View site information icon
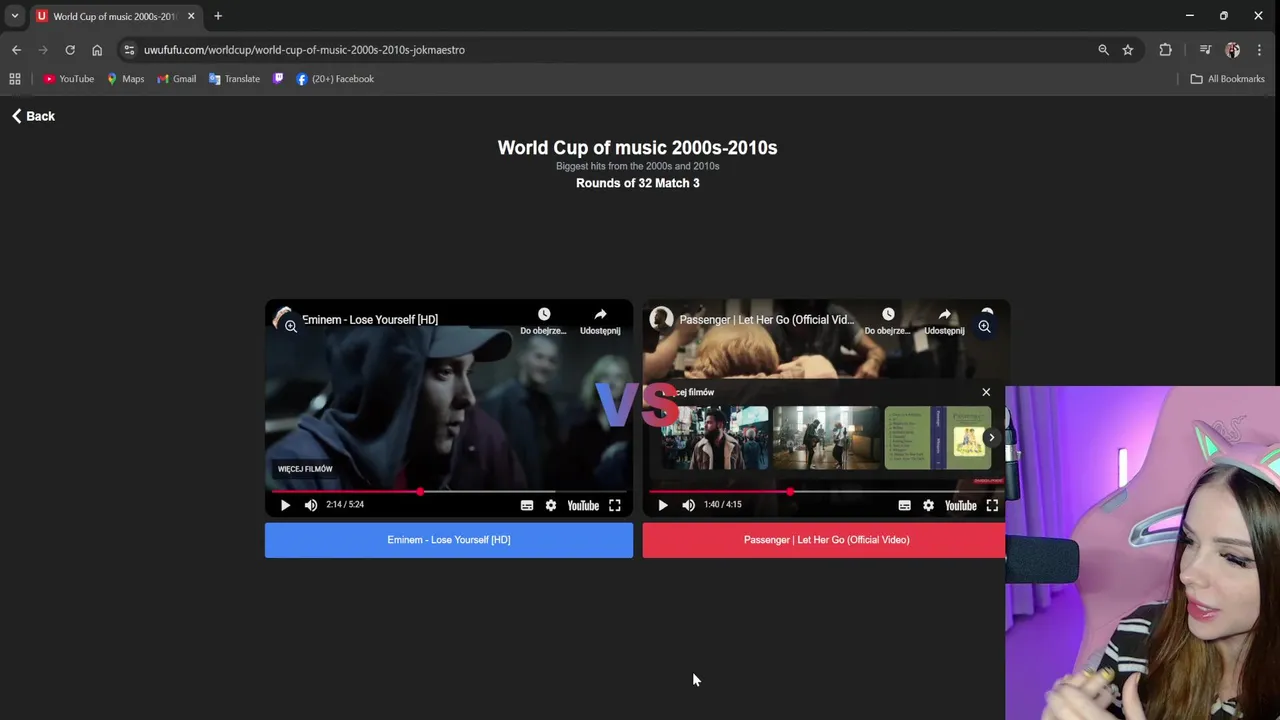 pyautogui.click(x=129, y=50)
